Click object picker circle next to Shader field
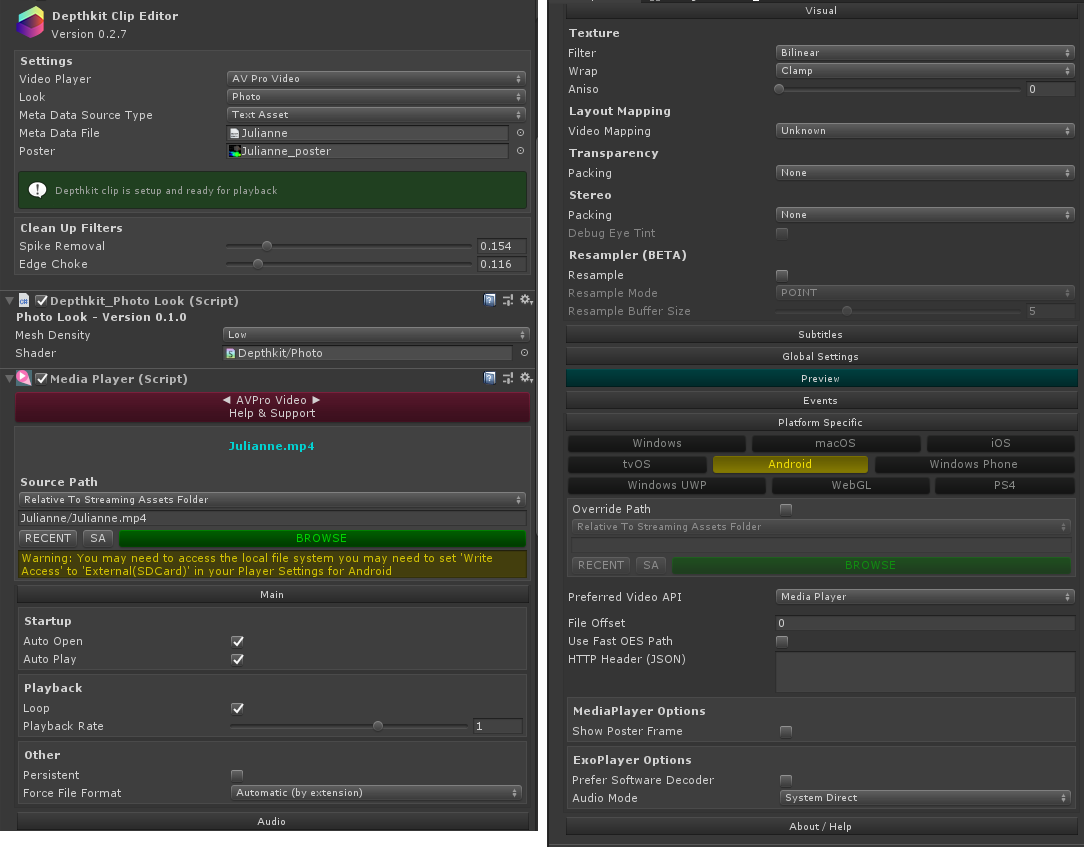The width and height of the screenshot is (1084, 848). coord(523,353)
